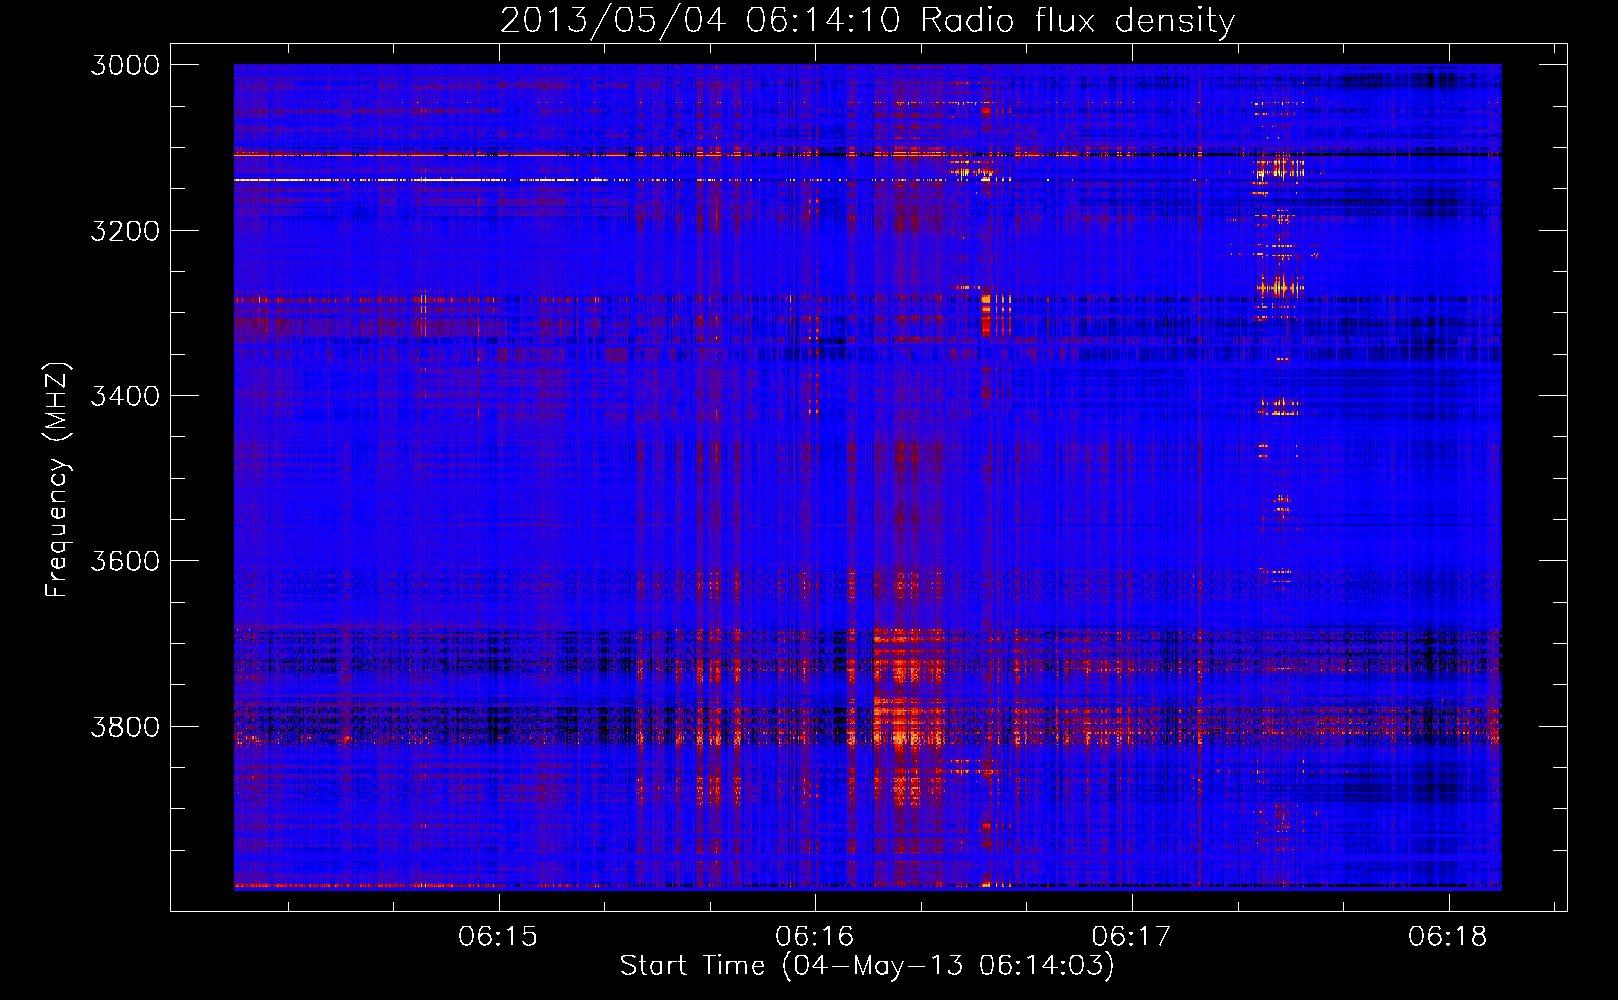Click the 06:16 time axis label
The image size is (1618, 1000).
coord(815,936)
